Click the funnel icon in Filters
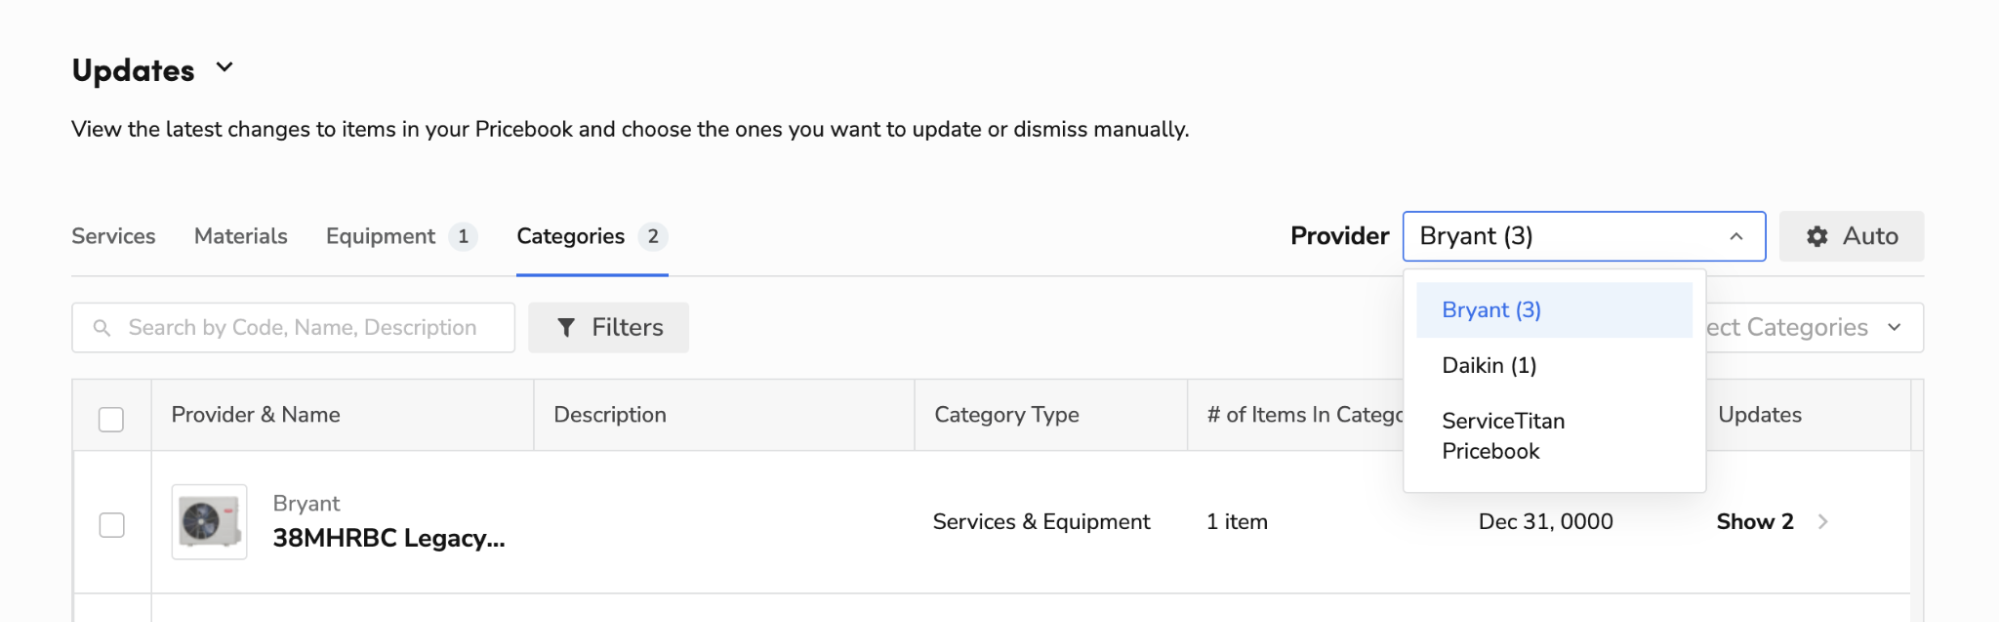 point(566,328)
